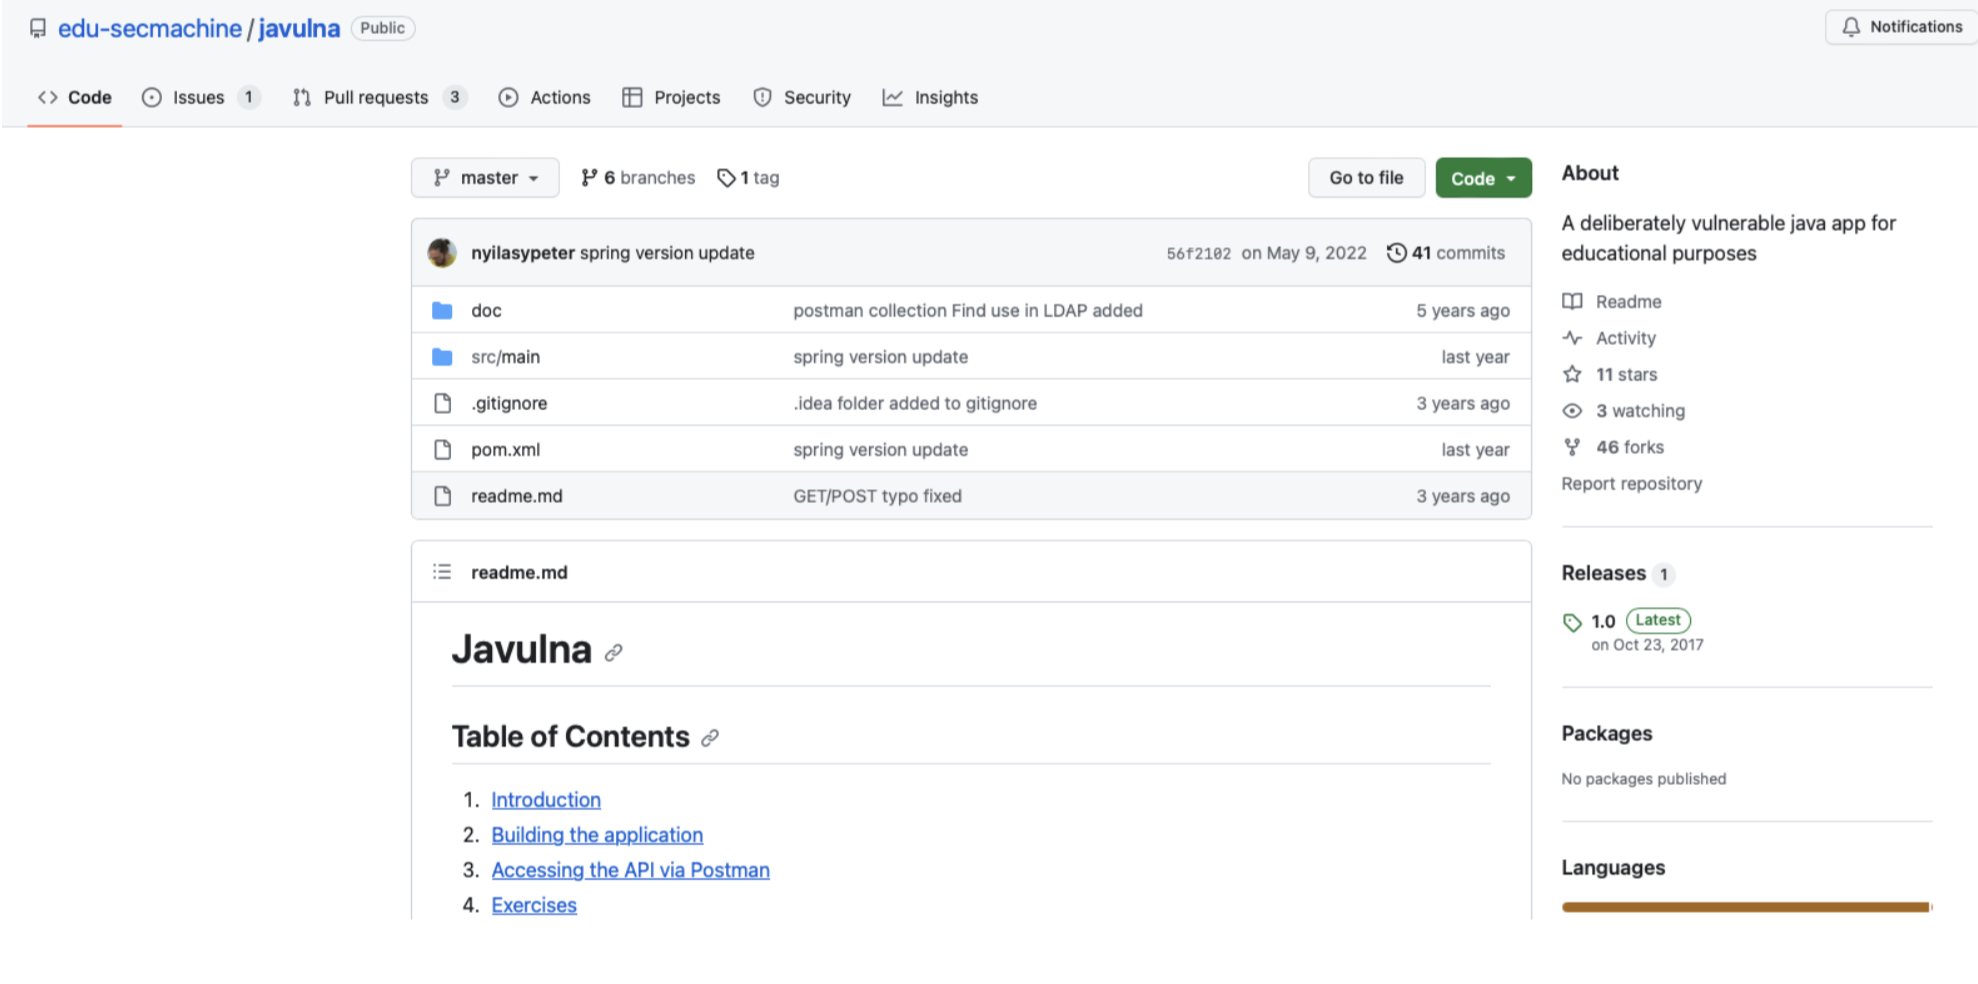
Task: Open the src/main folder
Action: (505, 356)
